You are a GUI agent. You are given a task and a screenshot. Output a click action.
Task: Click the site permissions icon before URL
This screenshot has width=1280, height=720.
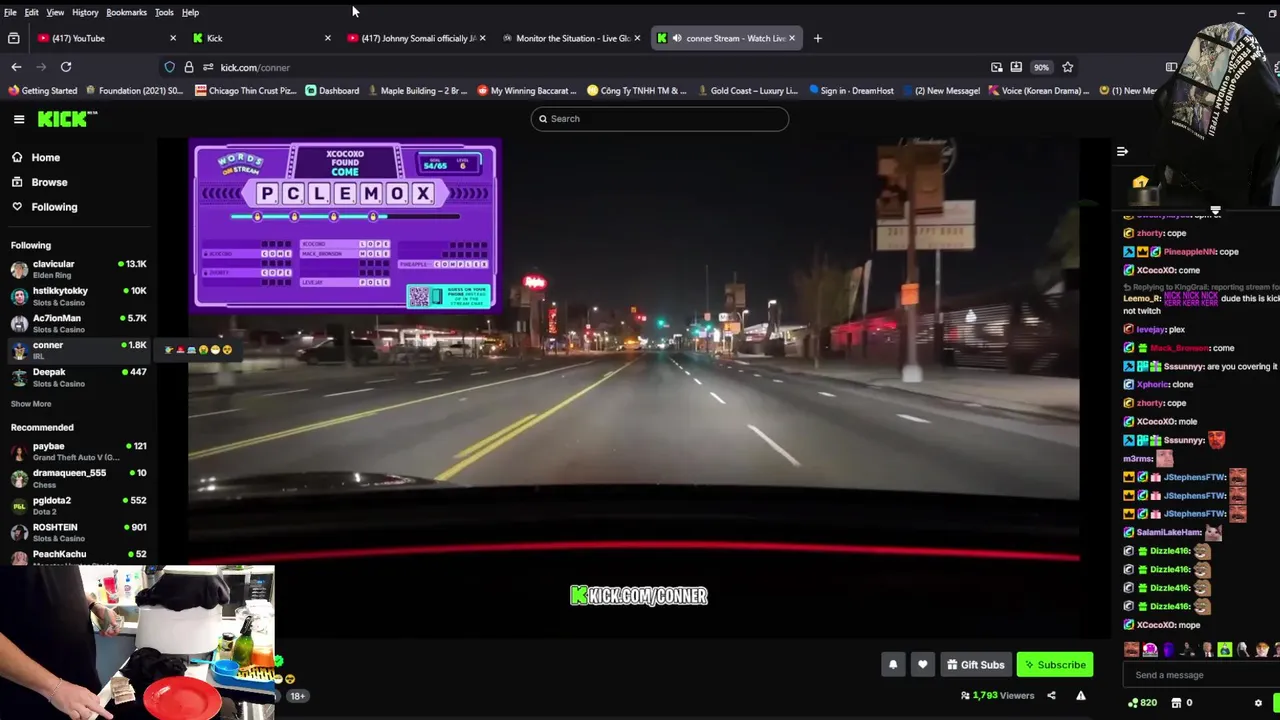pyautogui.click(x=208, y=67)
